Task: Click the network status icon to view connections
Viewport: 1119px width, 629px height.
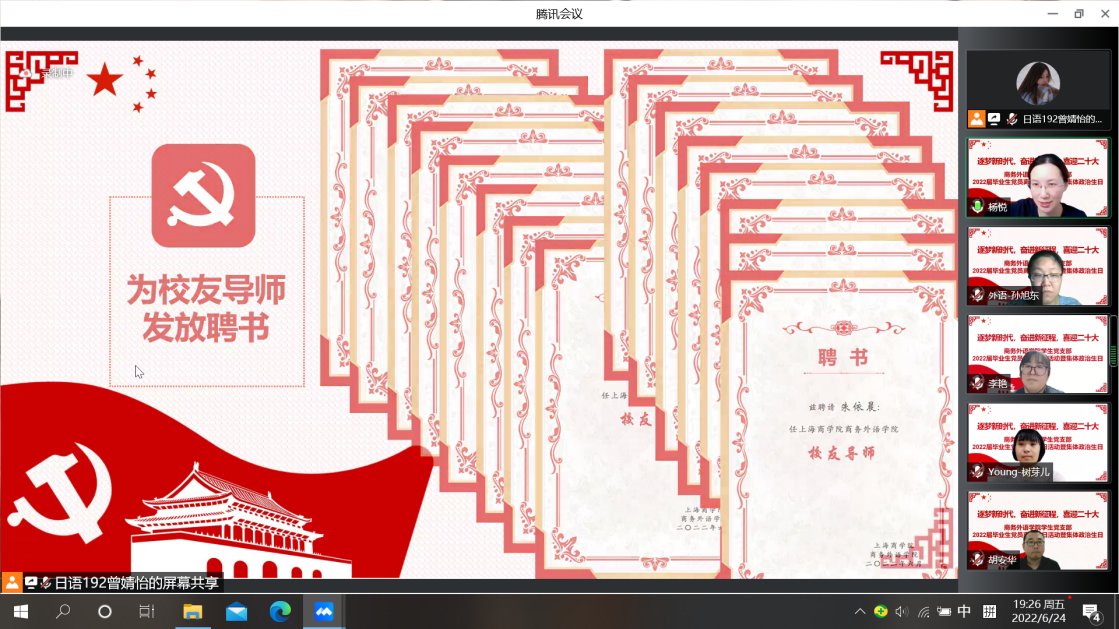Action: (923, 612)
